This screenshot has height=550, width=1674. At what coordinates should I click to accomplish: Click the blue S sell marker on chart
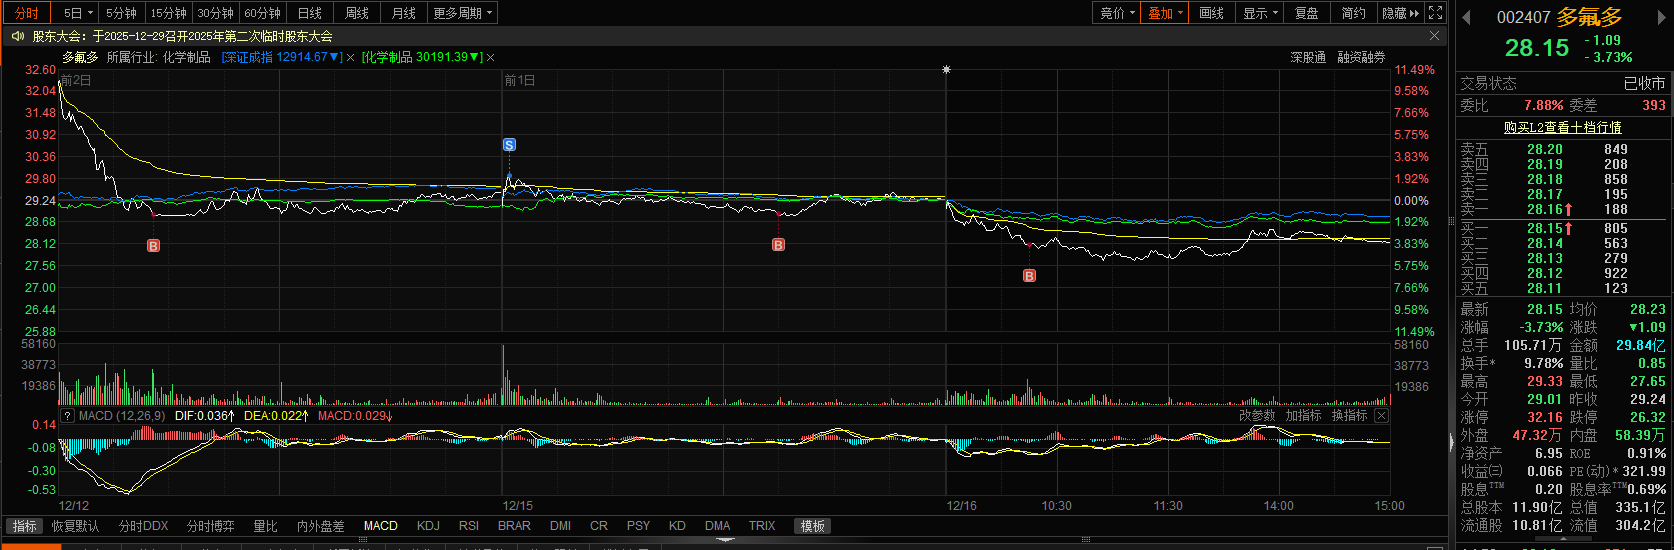509,145
